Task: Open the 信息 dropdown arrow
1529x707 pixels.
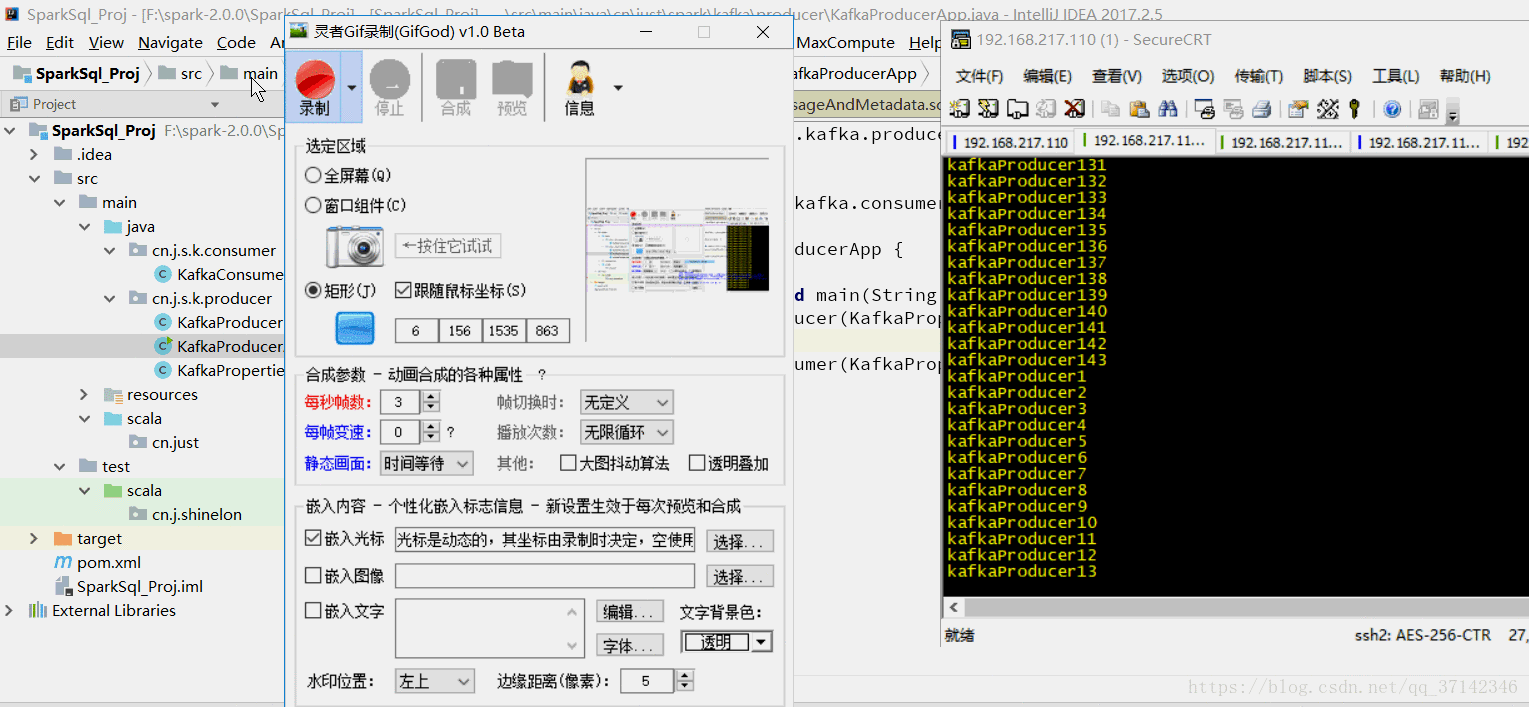Action: (618, 87)
